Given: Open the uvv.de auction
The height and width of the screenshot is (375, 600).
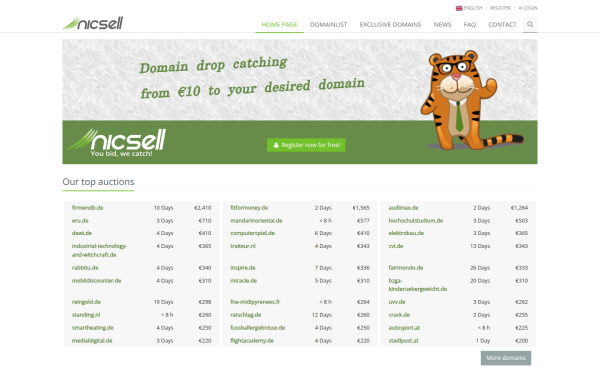Looking at the screenshot, I should click(397, 302).
